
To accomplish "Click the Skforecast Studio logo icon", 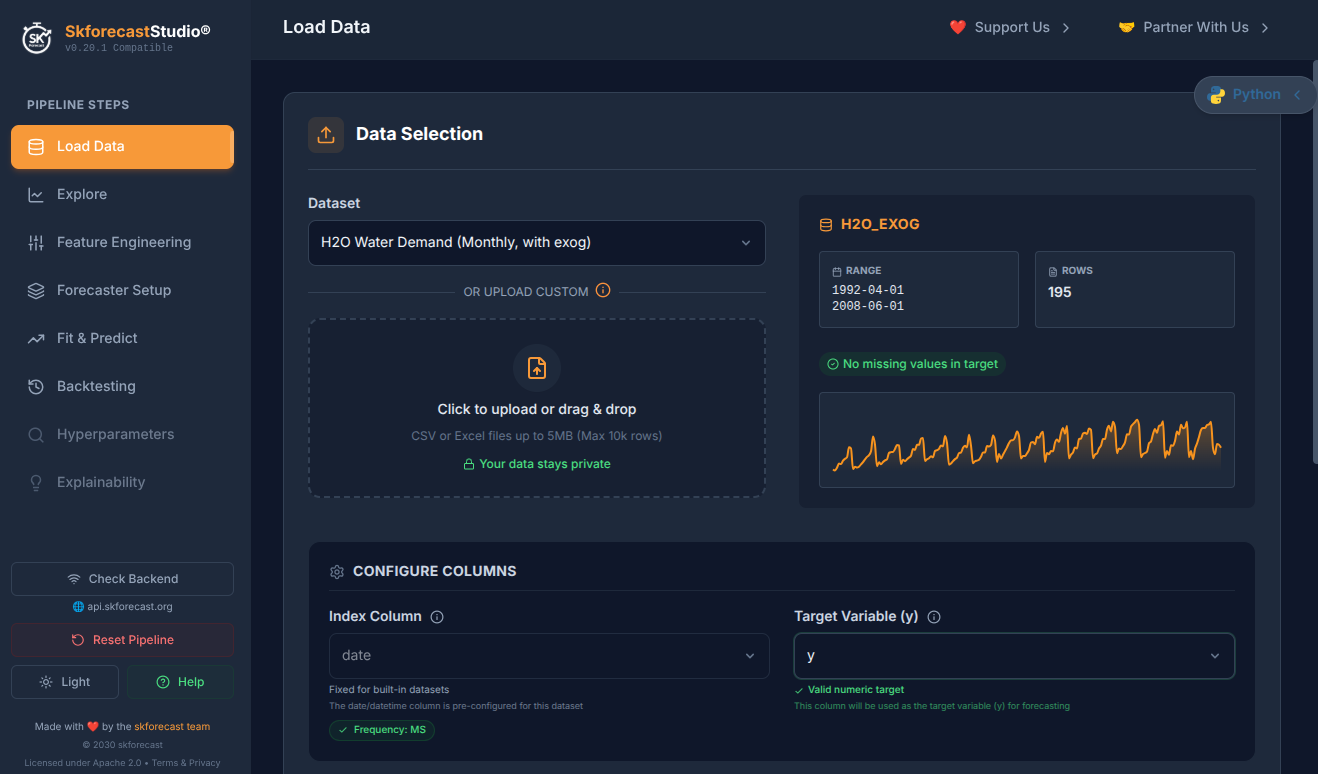I will coord(37,38).
